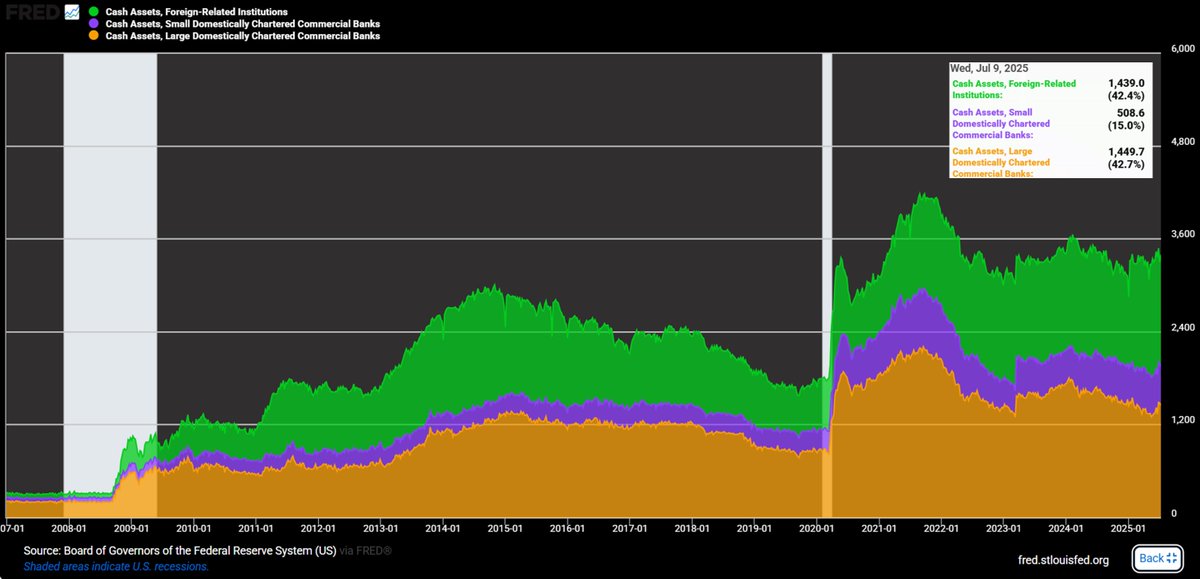The image size is (1200, 579).
Task: Click the Wed, Jul 9, 2025 tooltip date
Action: [x=989, y=68]
